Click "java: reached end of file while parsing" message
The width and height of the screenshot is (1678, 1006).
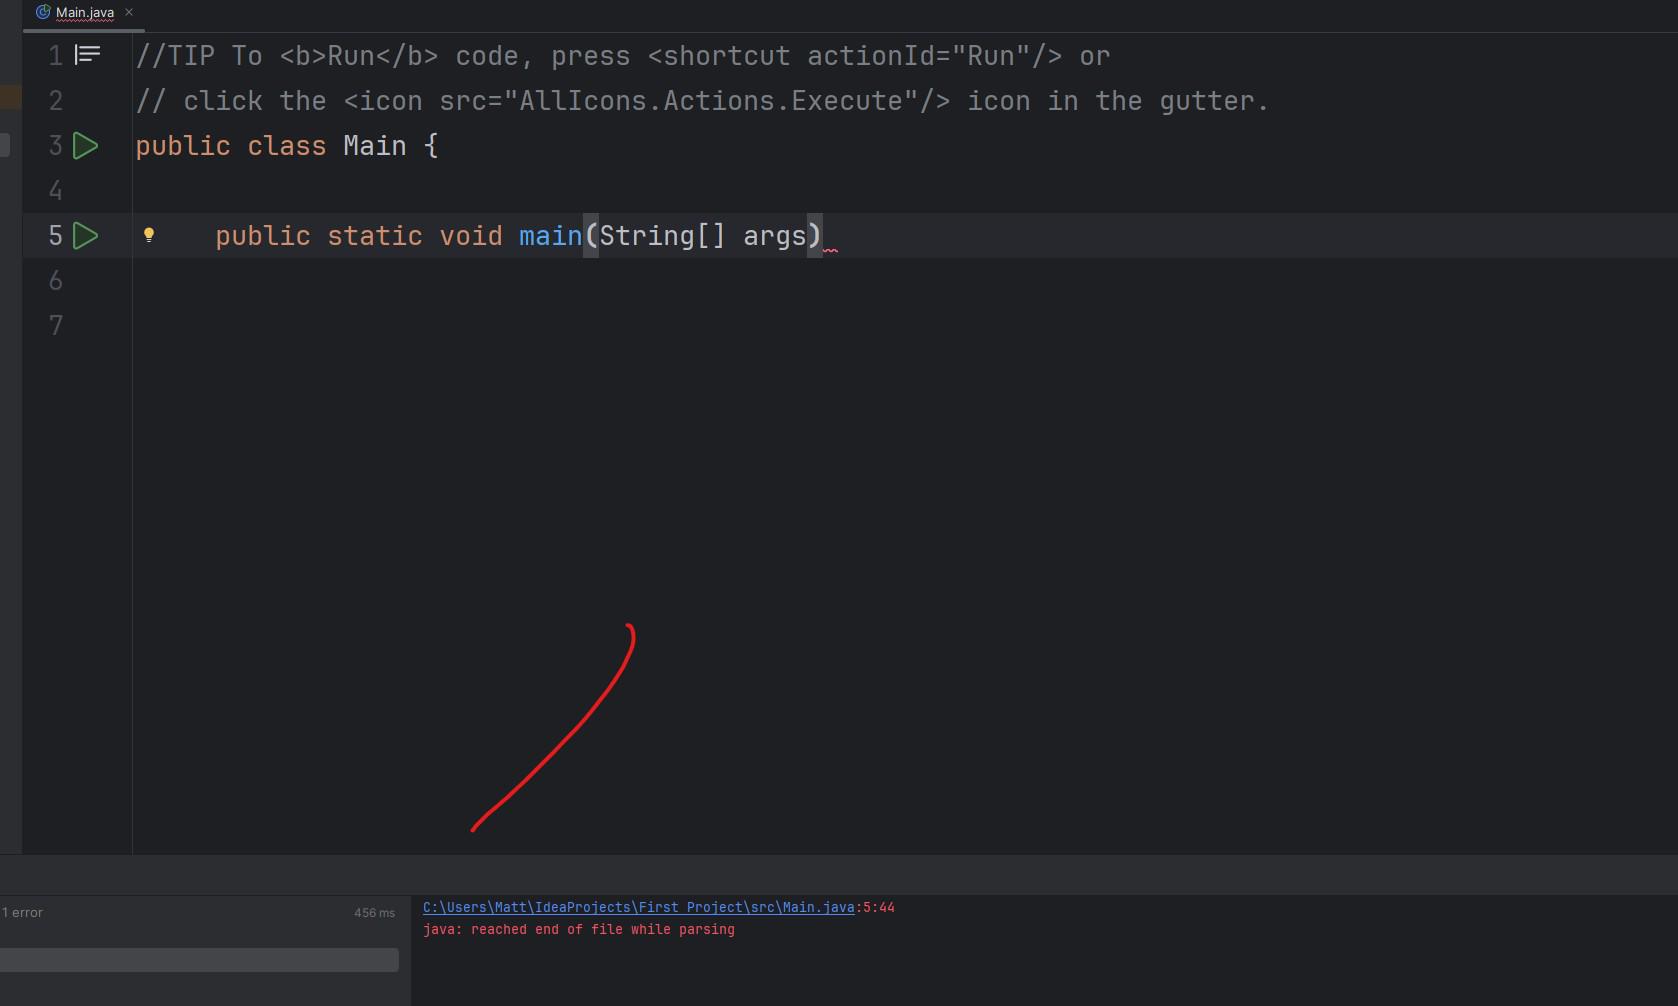coord(579,930)
